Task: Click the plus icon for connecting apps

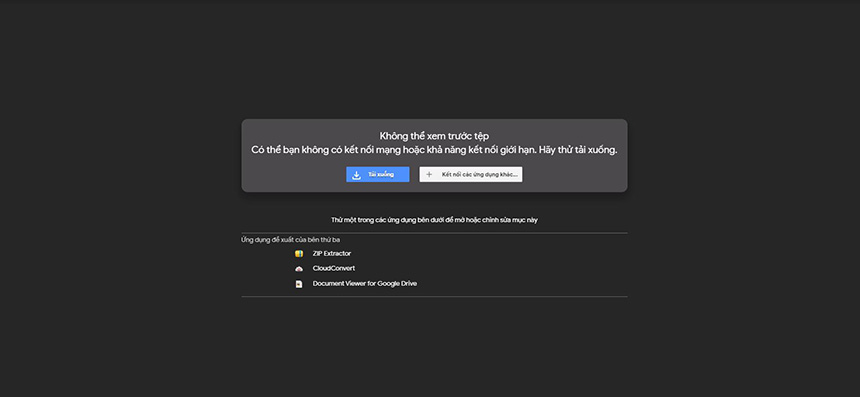Action: 429,175
